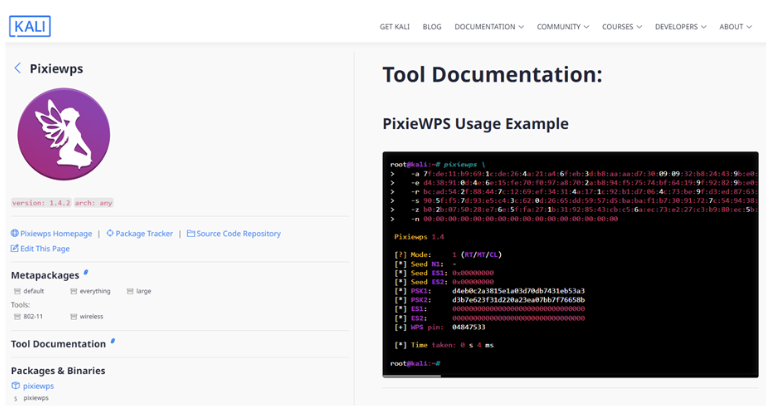Image resolution: width=766 pixels, height=413 pixels.
Task: Click the Community menu label
Action: 558,27
